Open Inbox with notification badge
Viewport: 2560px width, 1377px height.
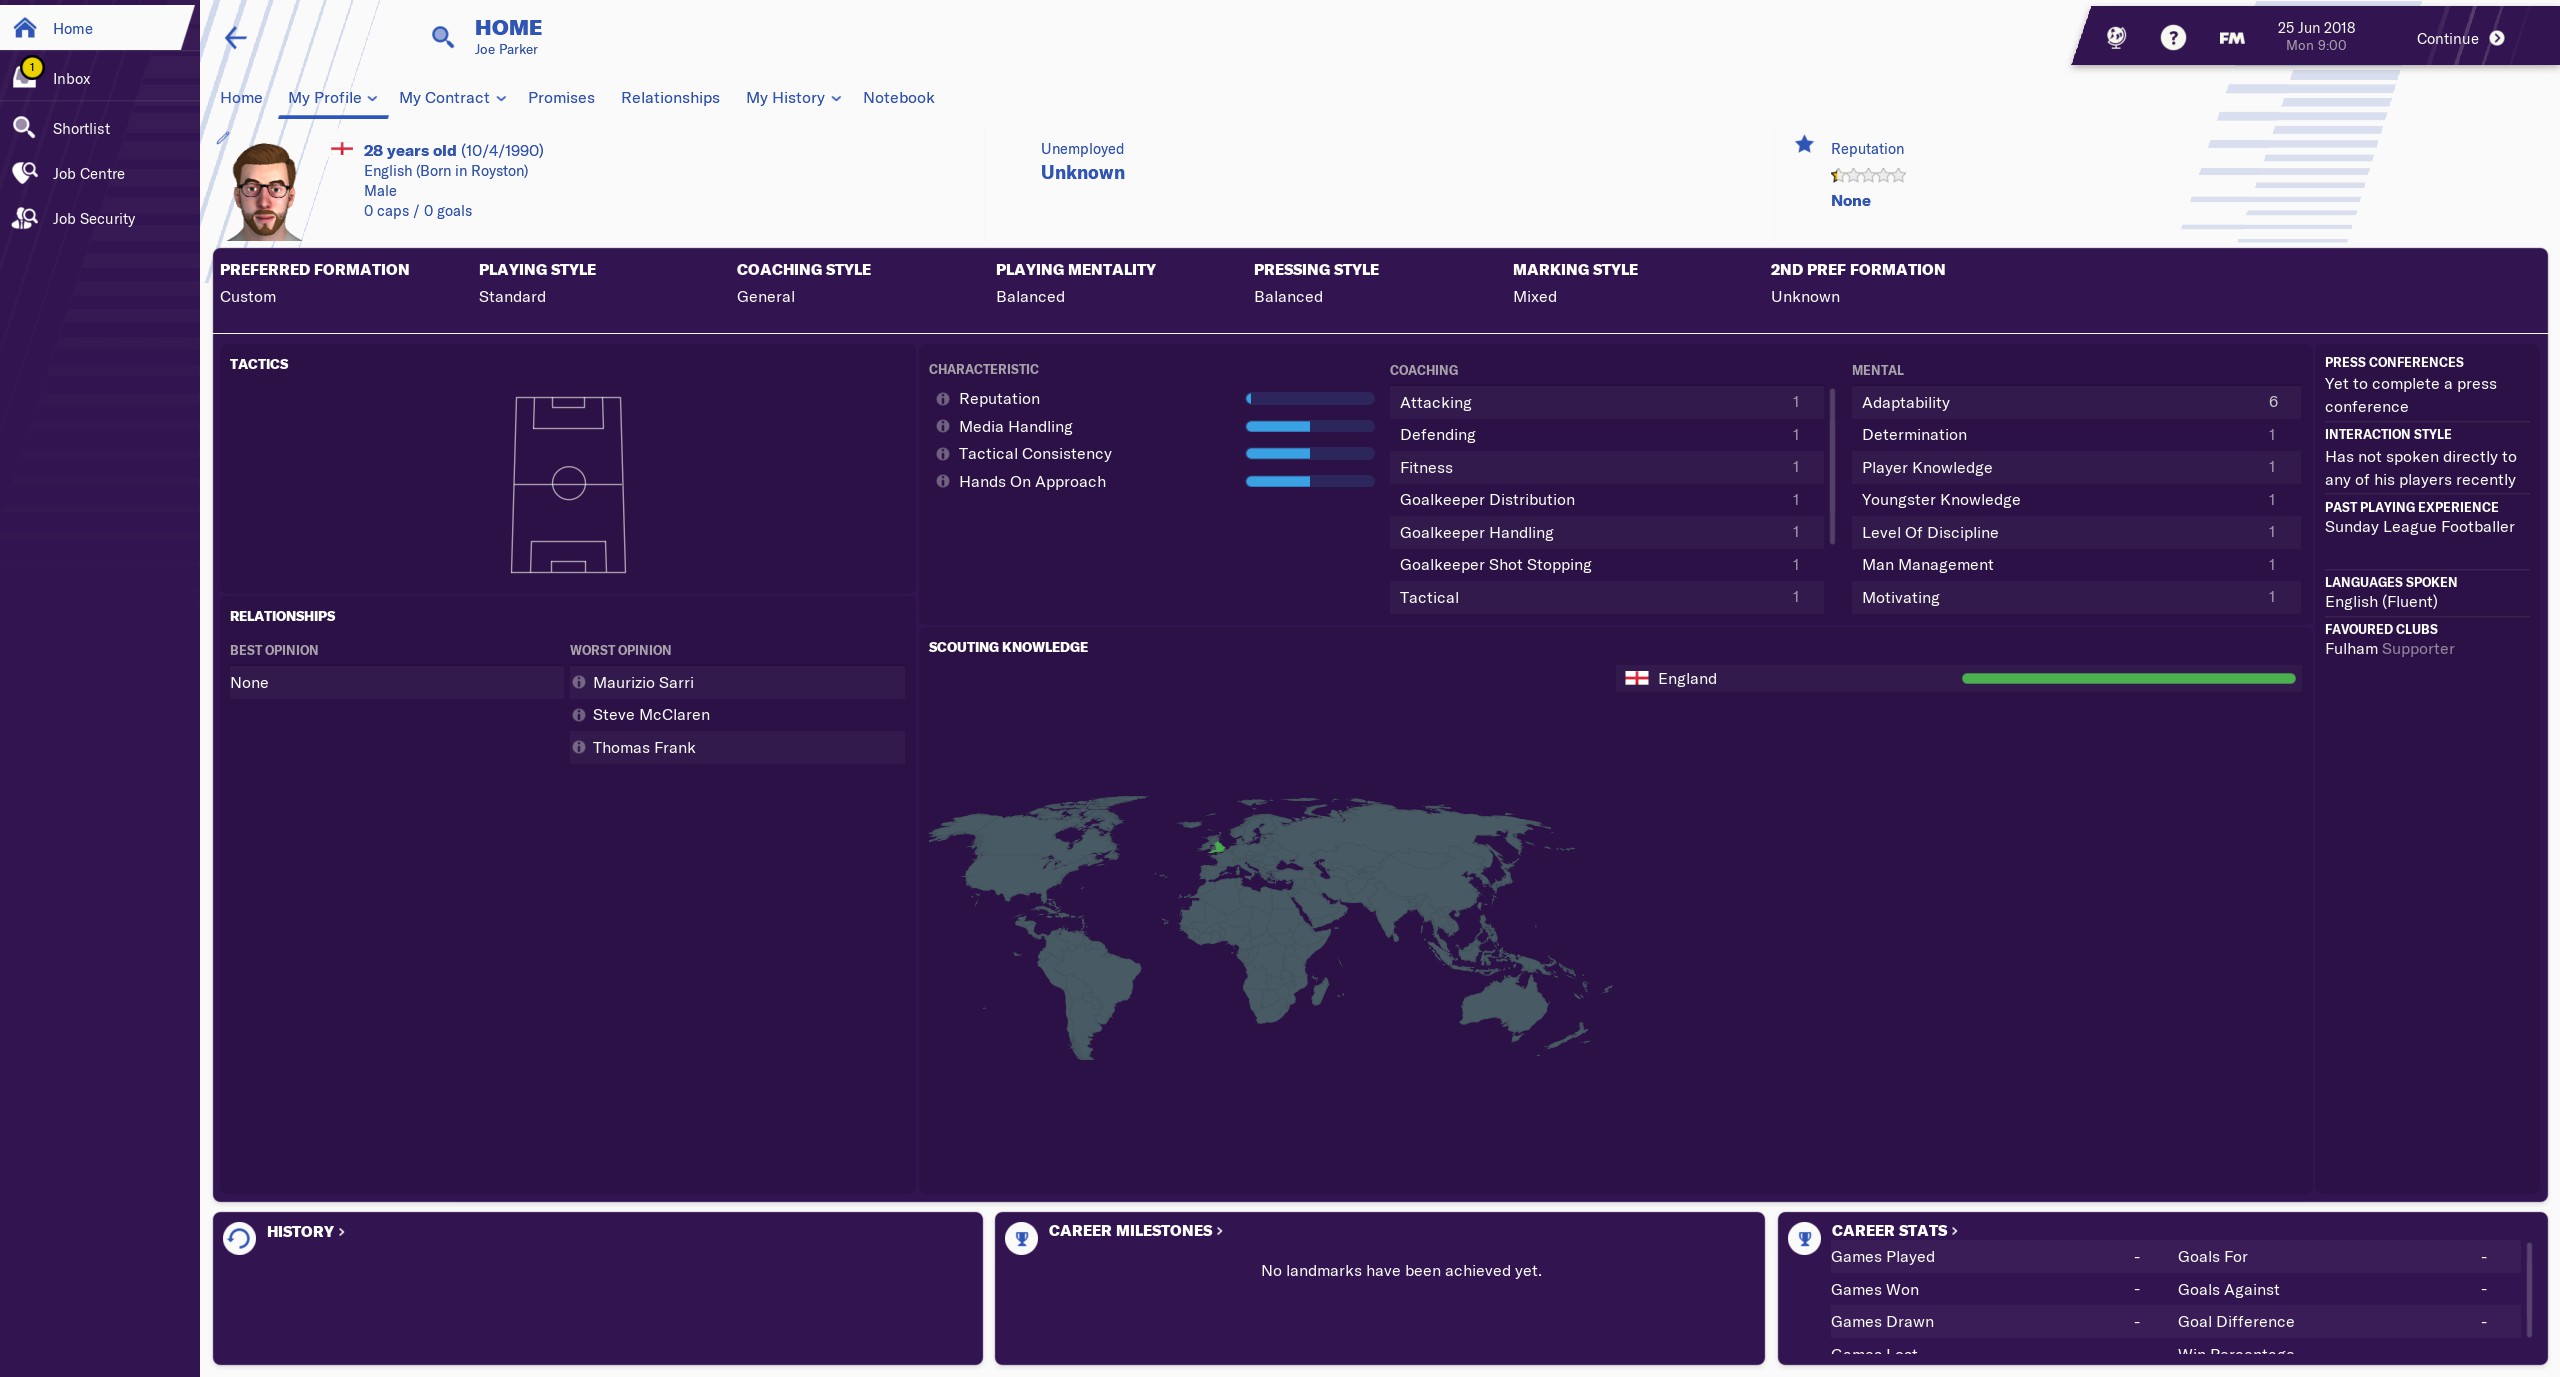click(x=71, y=78)
